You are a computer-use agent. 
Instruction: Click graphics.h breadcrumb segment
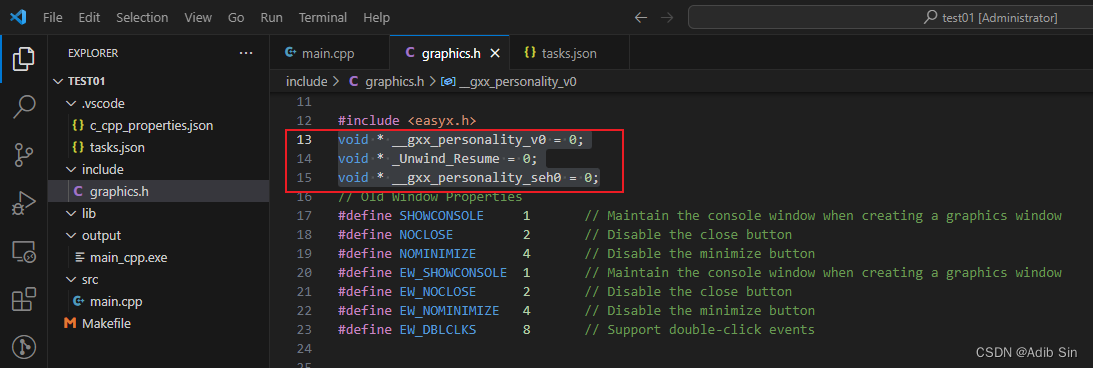(395, 82)
